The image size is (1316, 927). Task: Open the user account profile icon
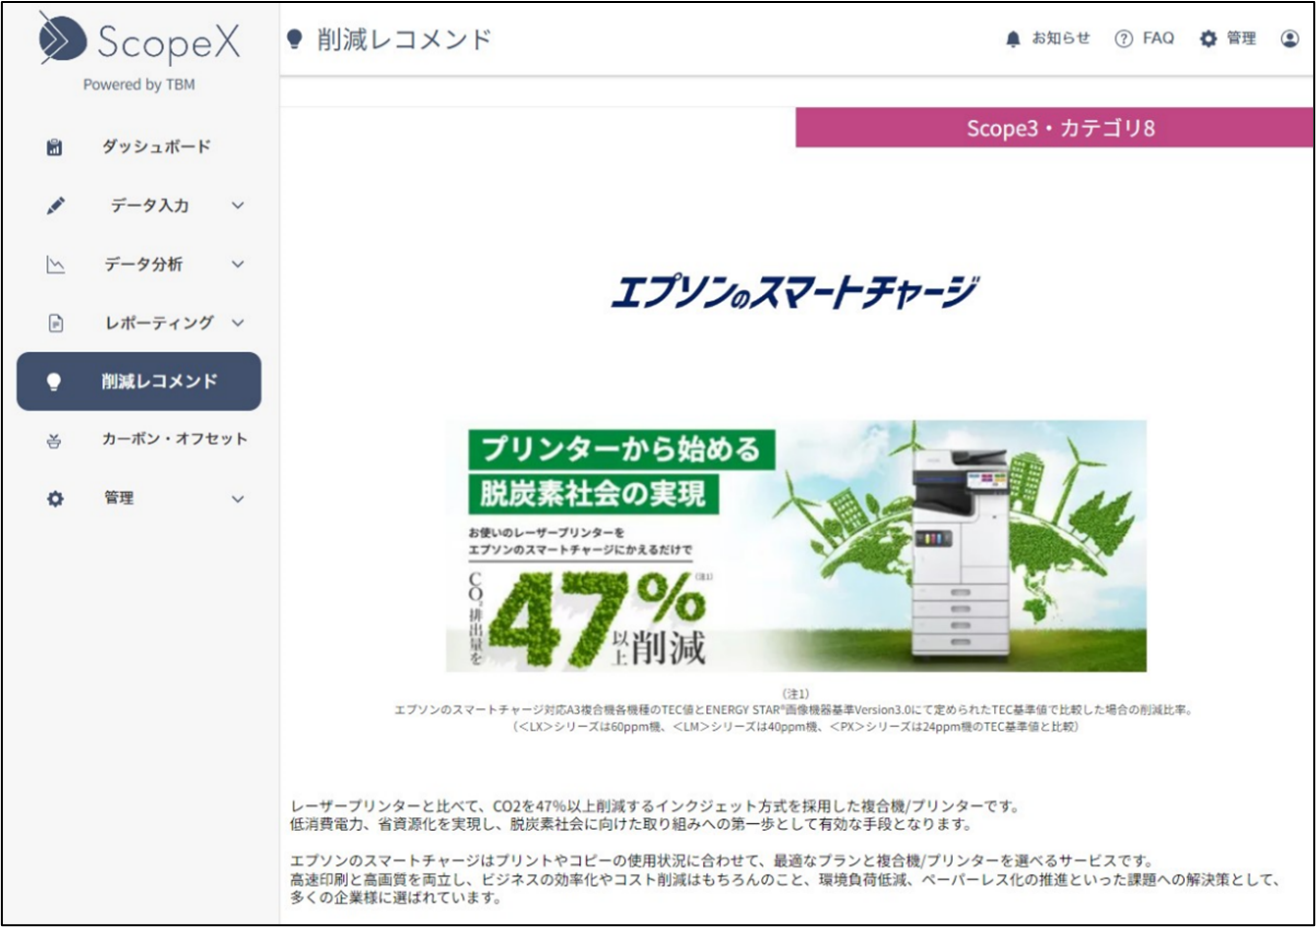click(x=1290, y=38)
